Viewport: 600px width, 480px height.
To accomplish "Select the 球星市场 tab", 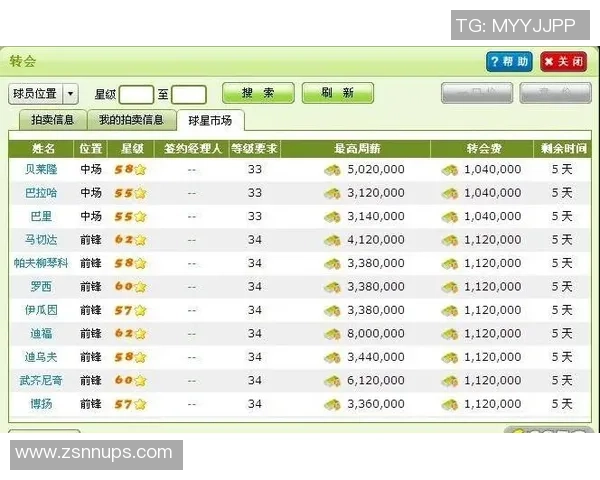I will [x=209, y=121].
